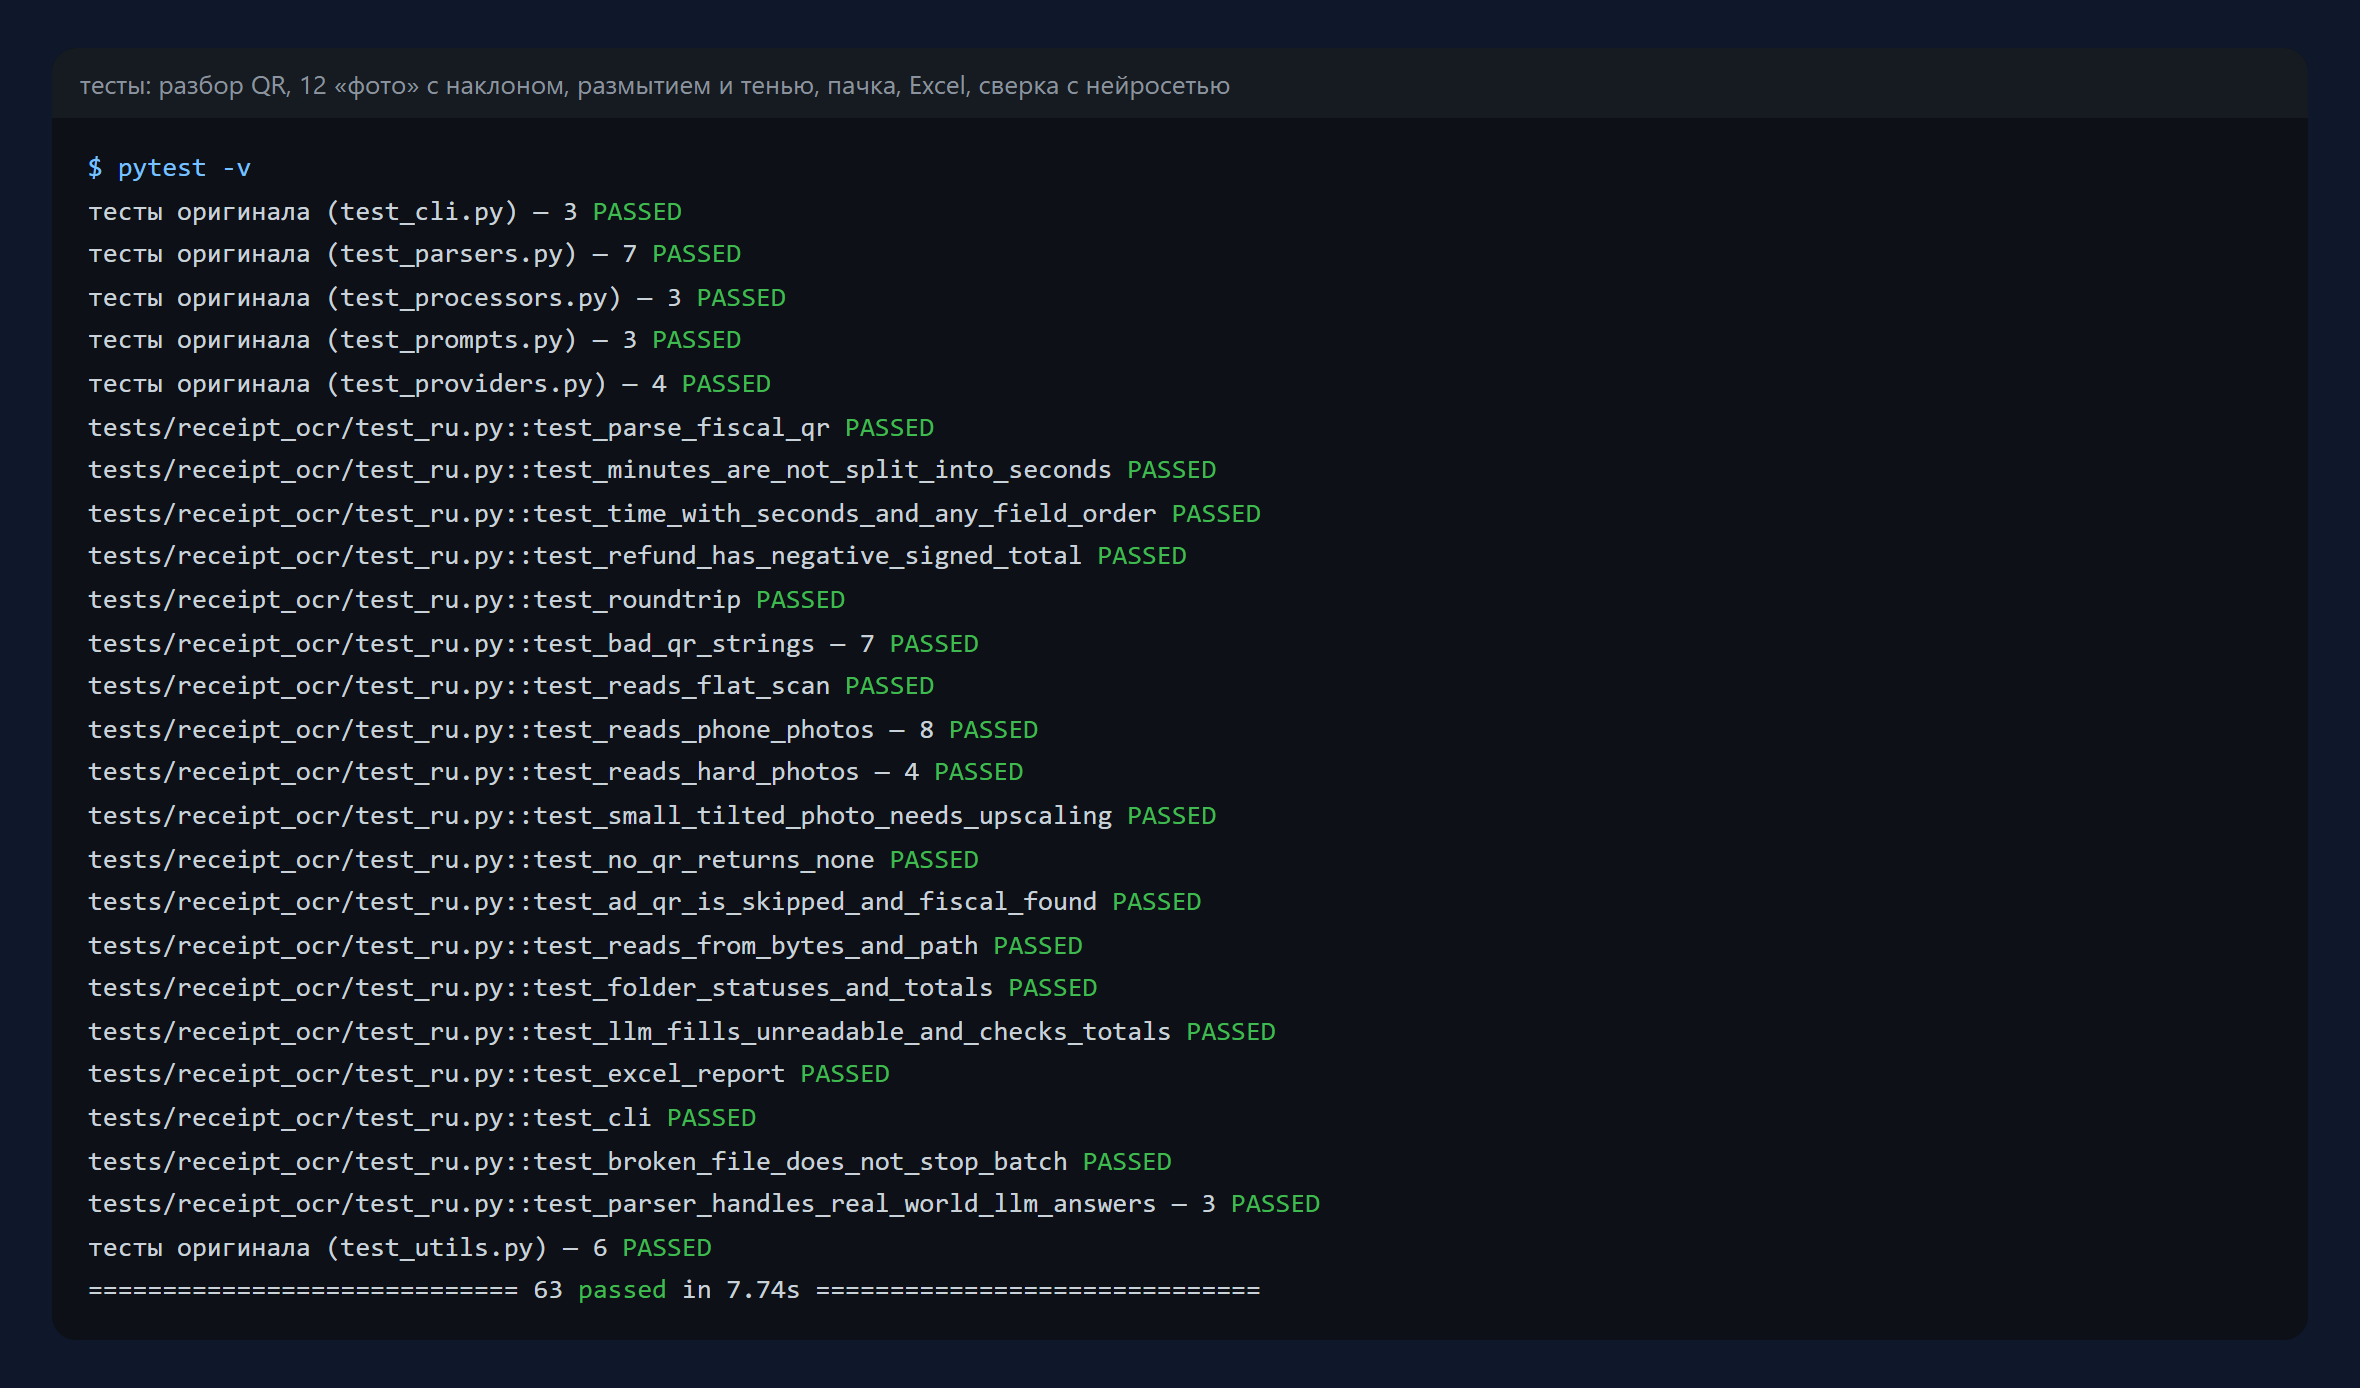Click test_llm_fills_unreadable_and_checks_totals line
The height and width of the screenshot is (1390, 2360).
click(682, 1032)
